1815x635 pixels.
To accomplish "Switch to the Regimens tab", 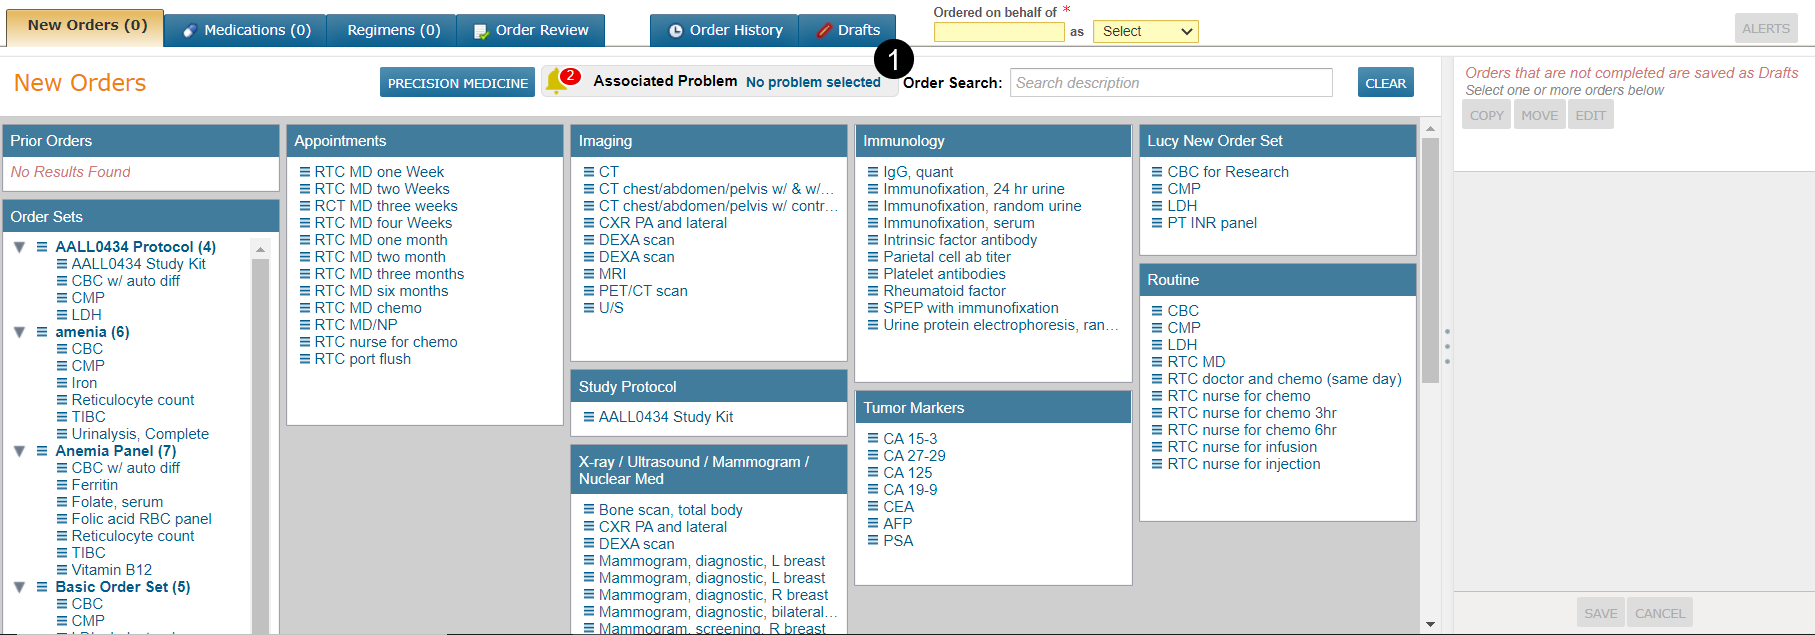I will pyautogui.click(x=393, y=30).
